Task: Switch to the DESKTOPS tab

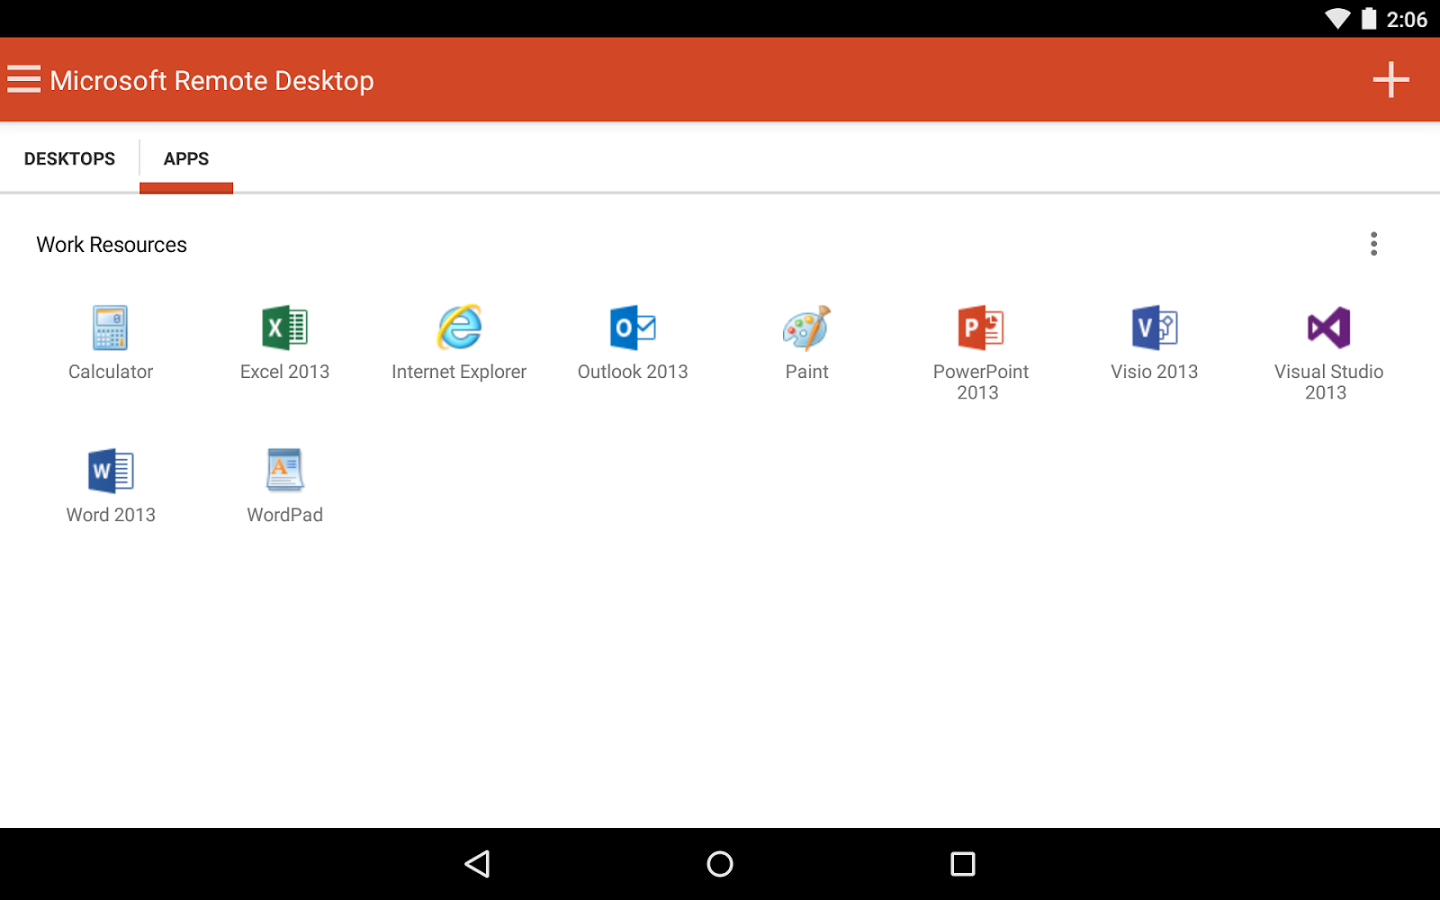Action: coord(69,158)
